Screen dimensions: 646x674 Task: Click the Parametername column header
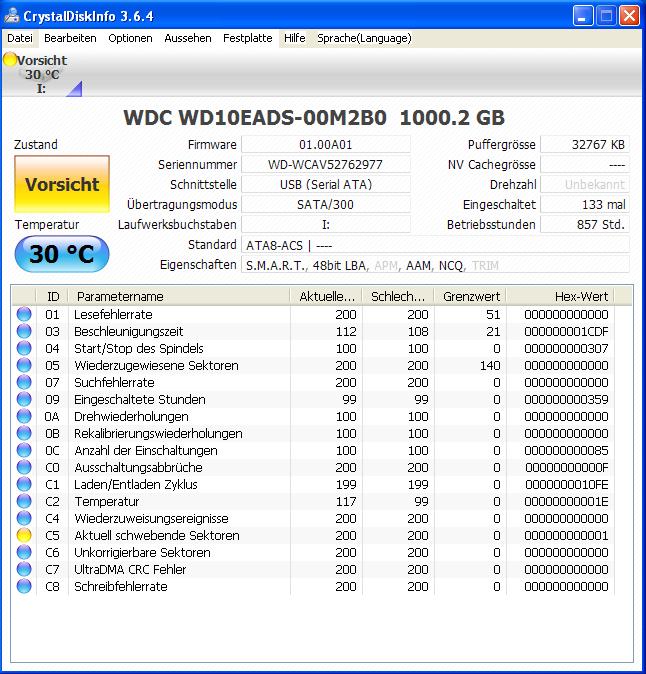tap(179, 296)
